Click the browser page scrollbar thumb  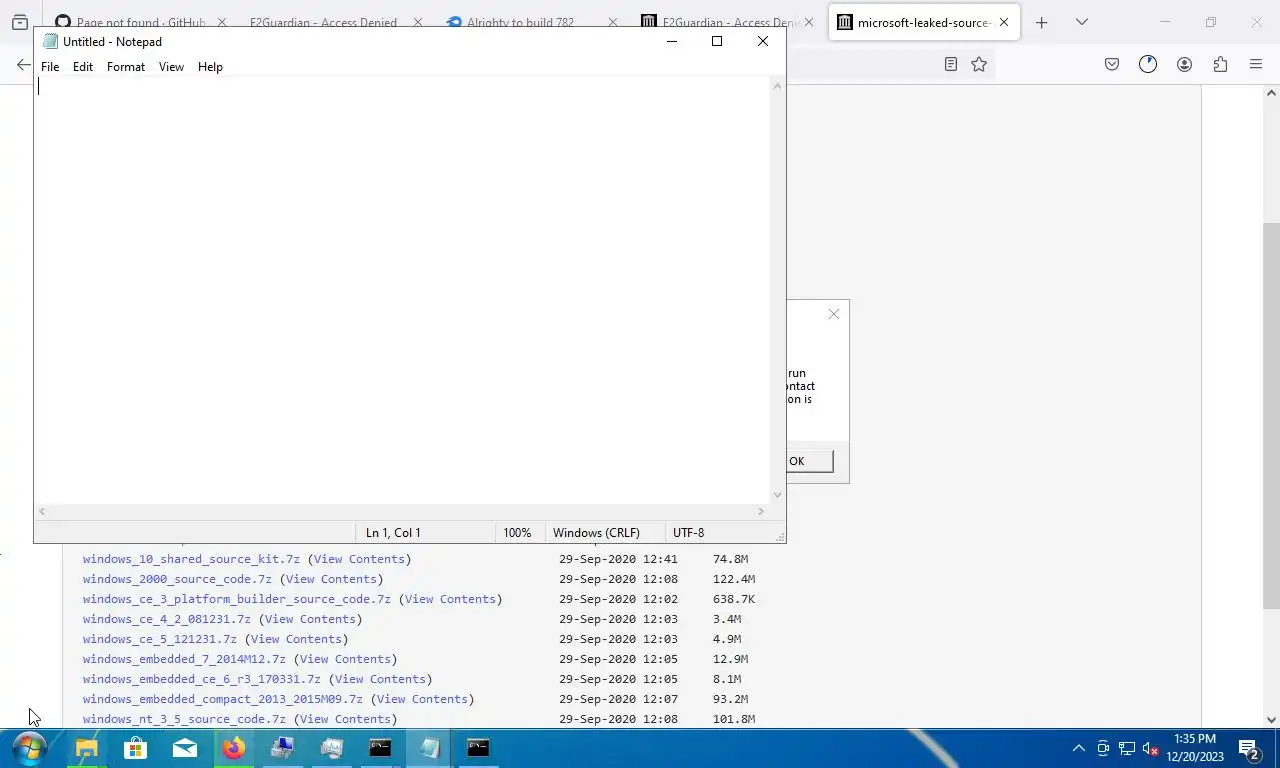[1271, 415]
